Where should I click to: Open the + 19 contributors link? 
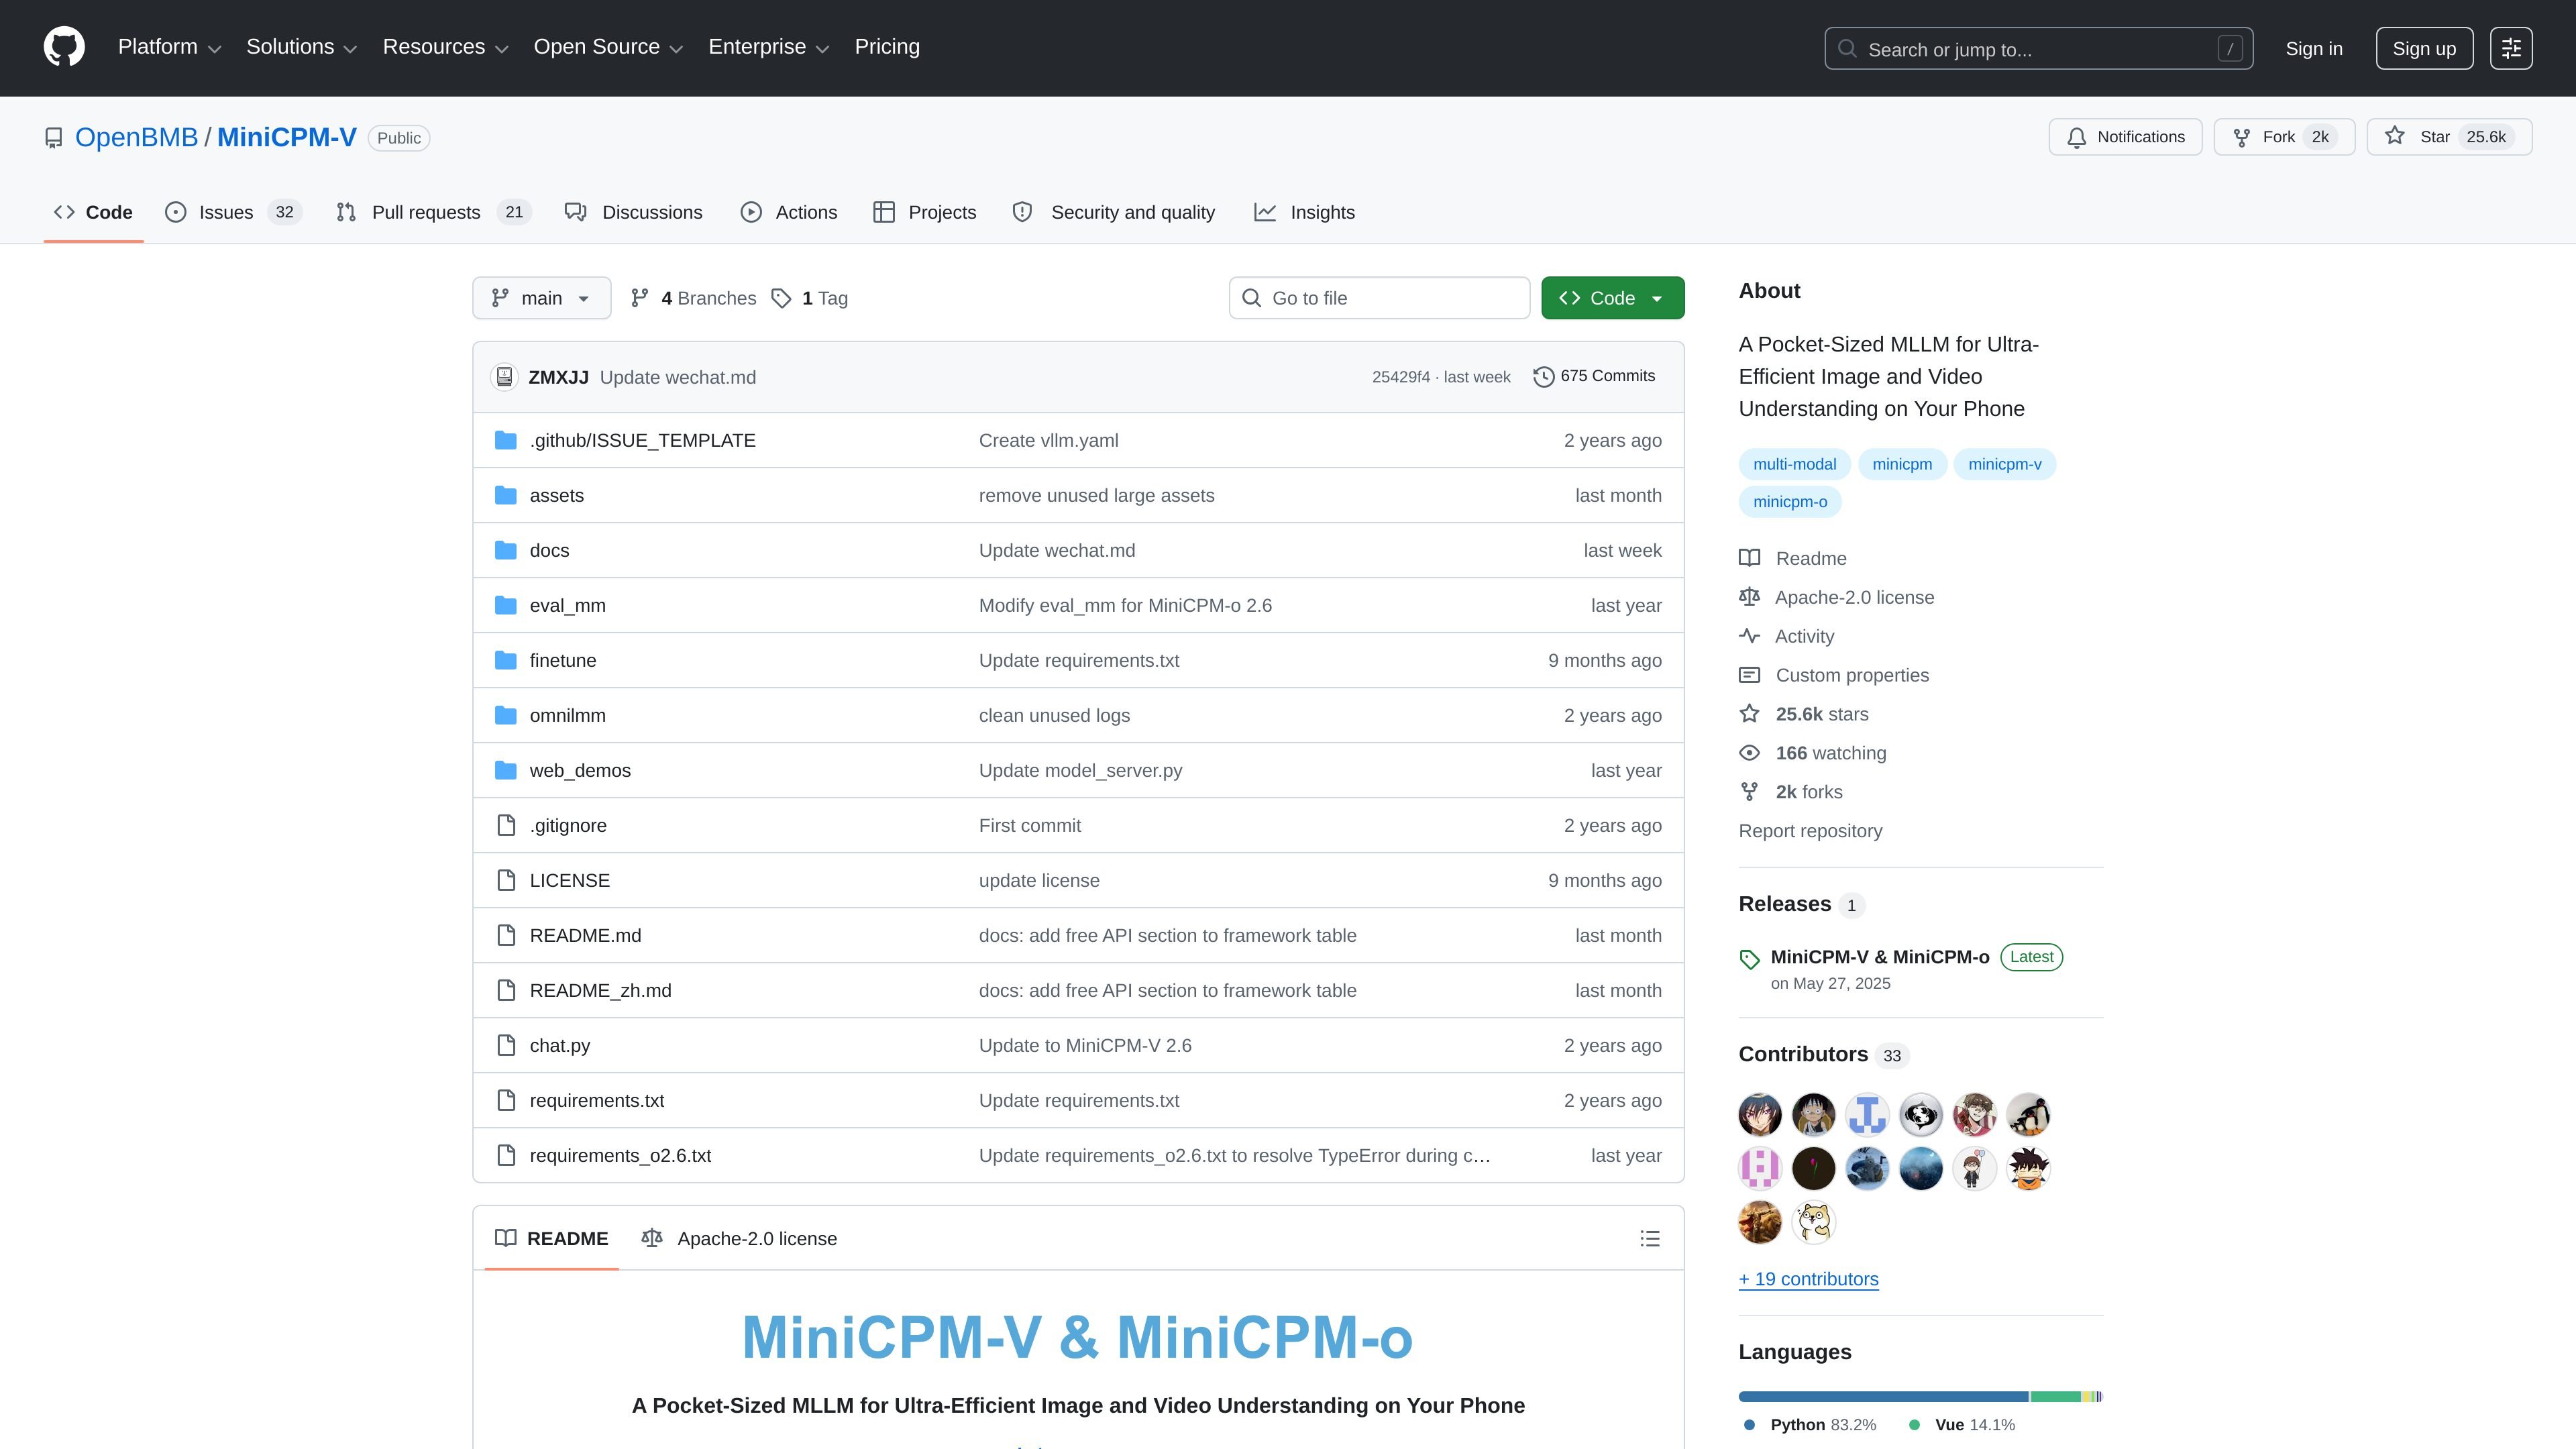point(1808,1279)
